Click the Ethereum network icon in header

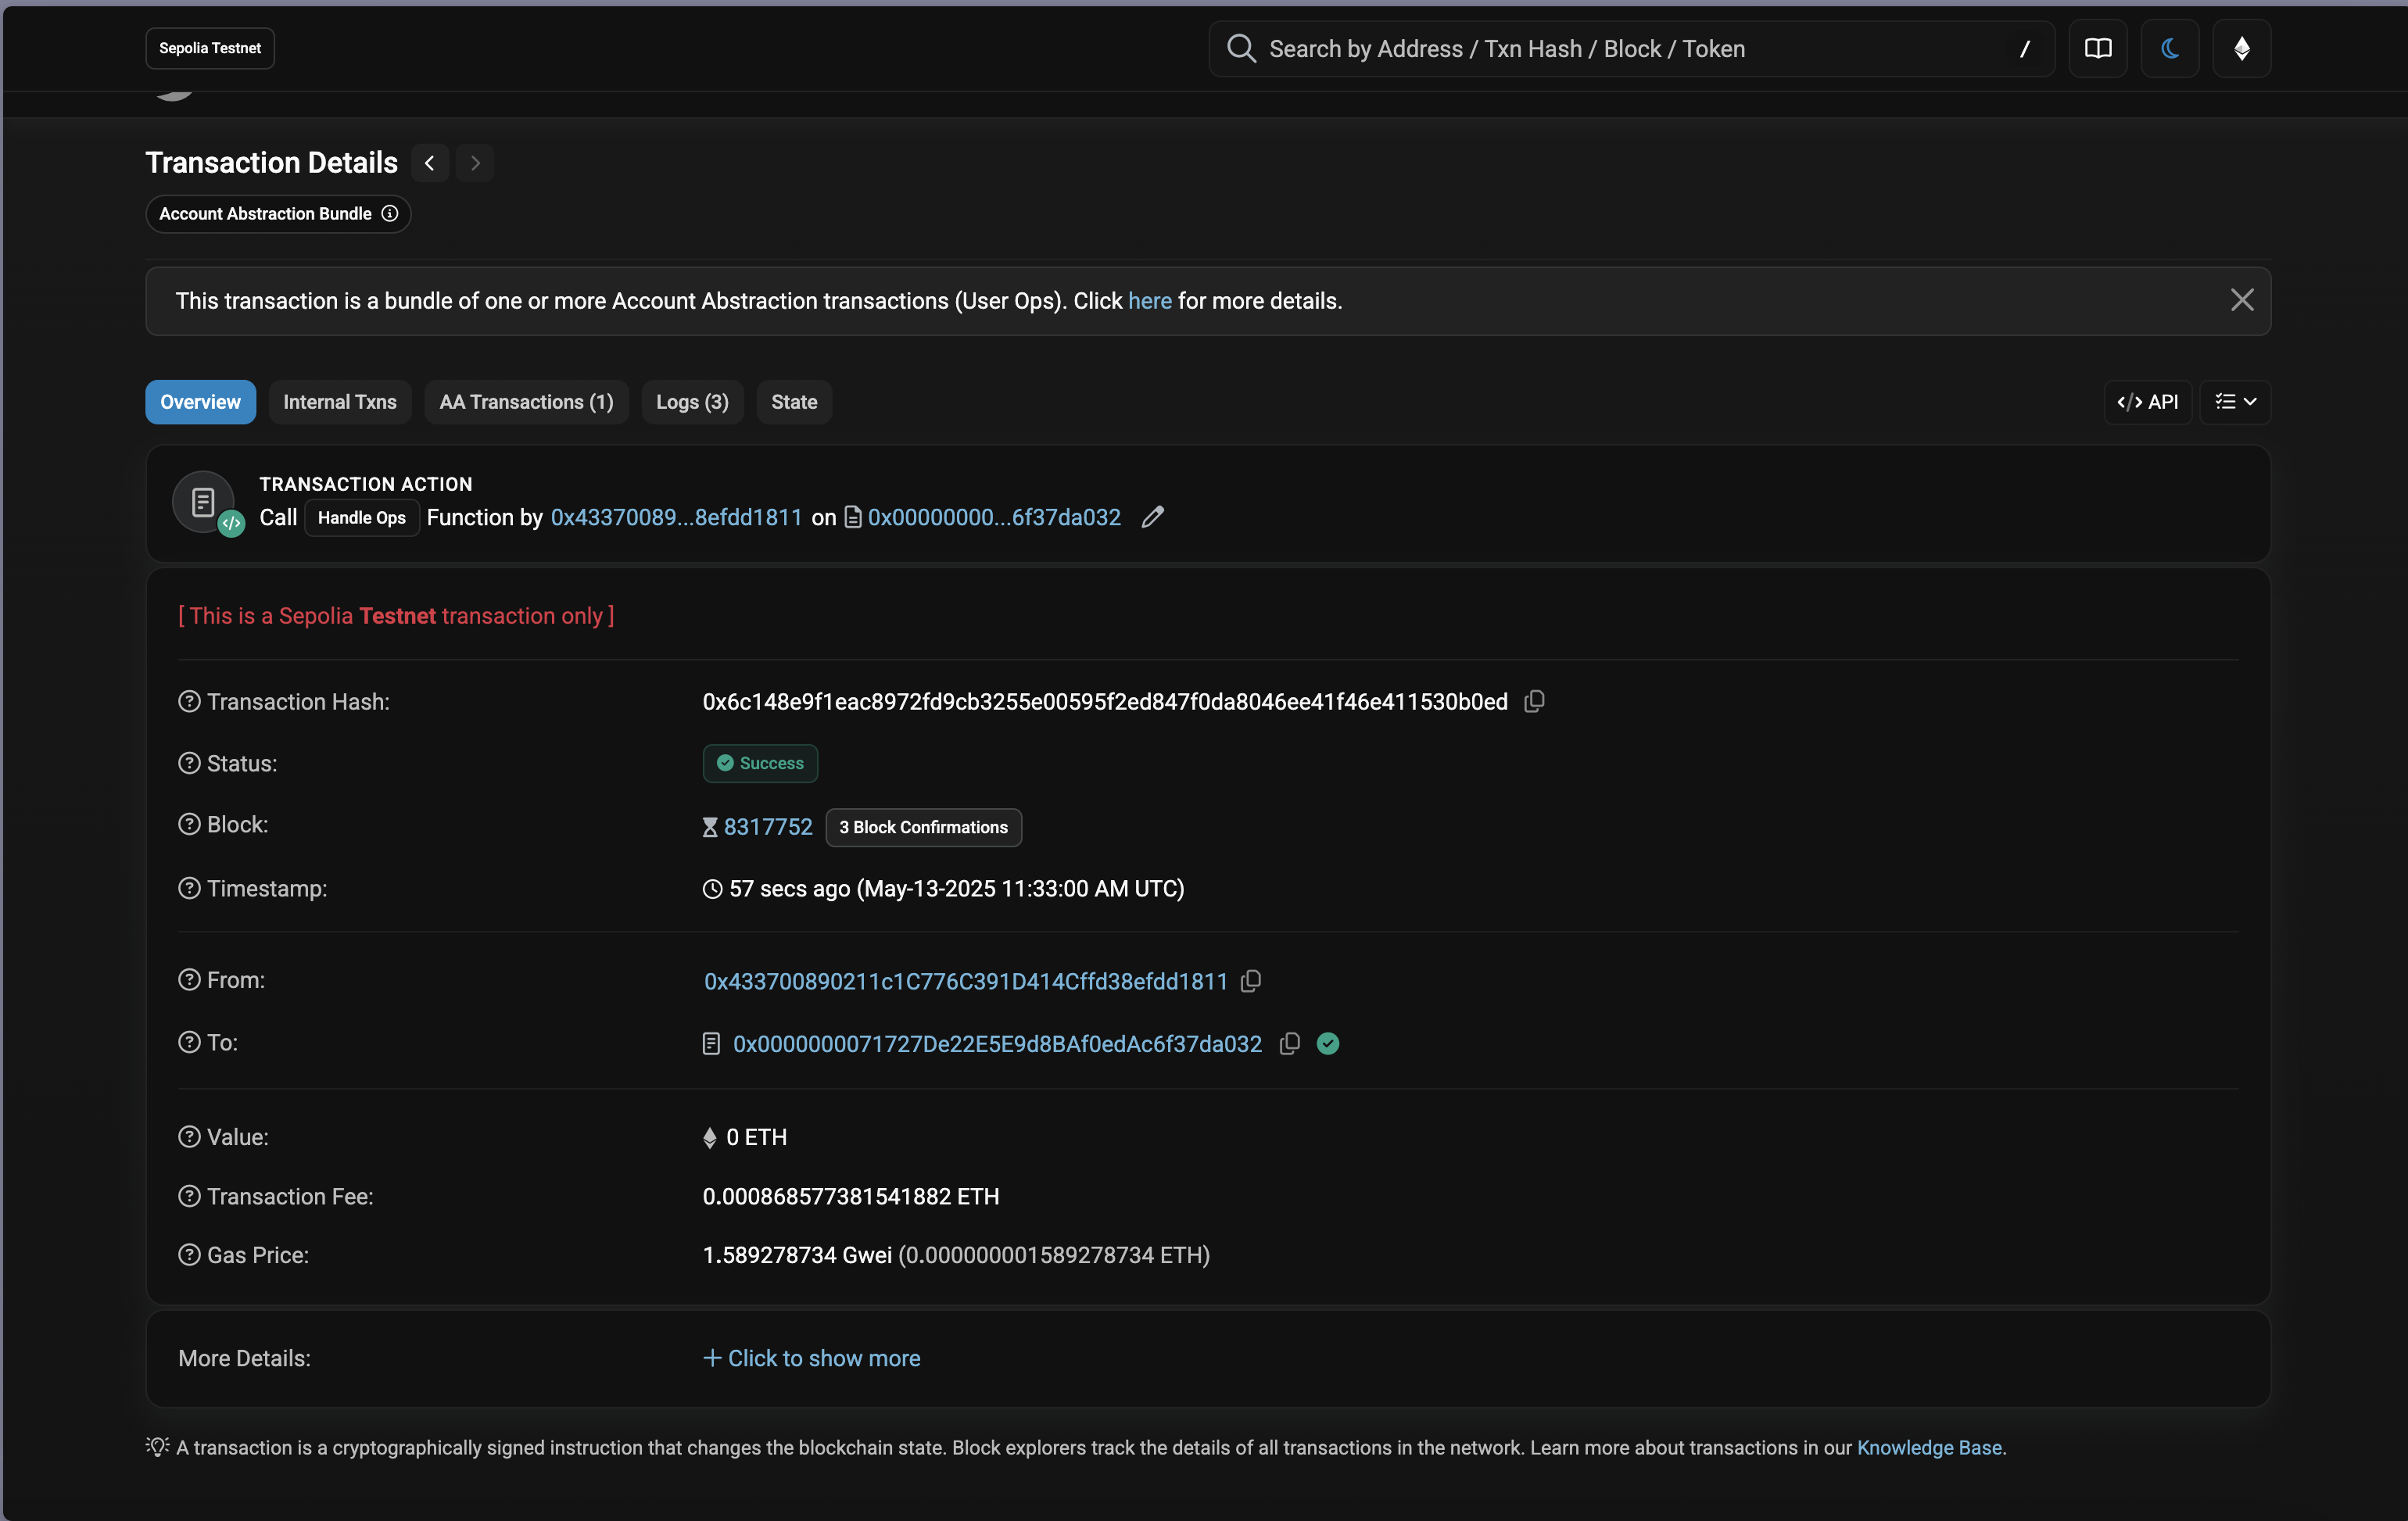coord(2242,48)
